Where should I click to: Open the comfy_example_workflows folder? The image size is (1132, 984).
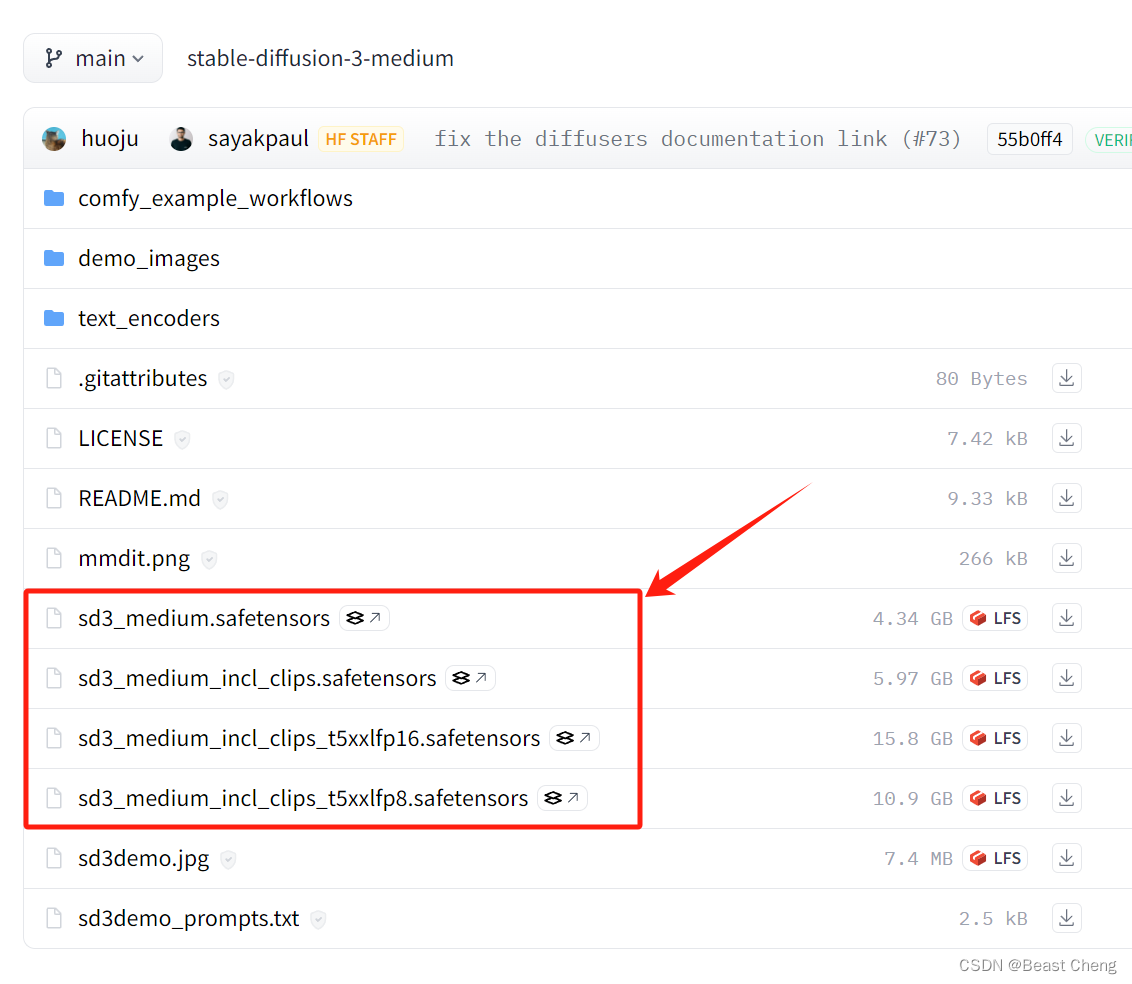[x=215, y=199]
